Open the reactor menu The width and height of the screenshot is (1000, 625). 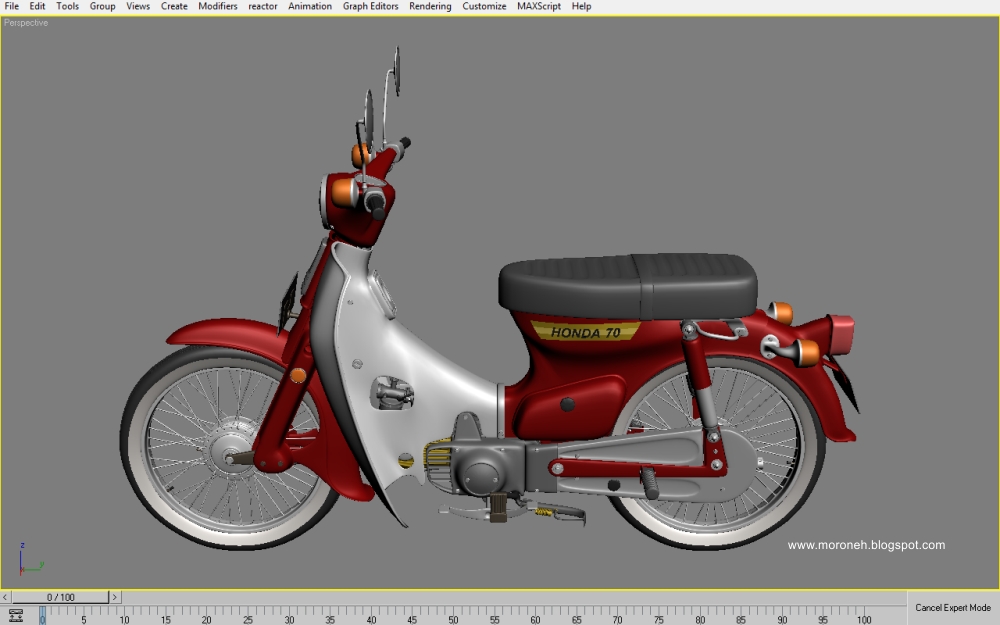263,6
